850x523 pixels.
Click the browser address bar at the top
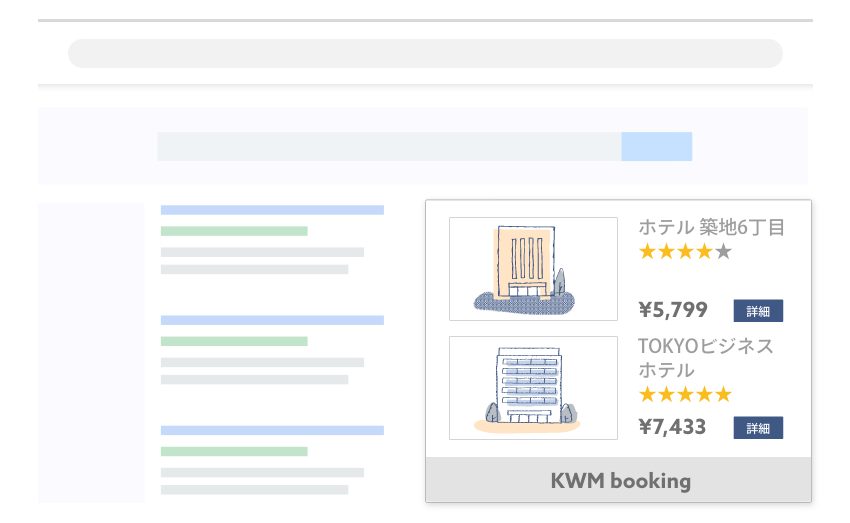click(425, 53)
